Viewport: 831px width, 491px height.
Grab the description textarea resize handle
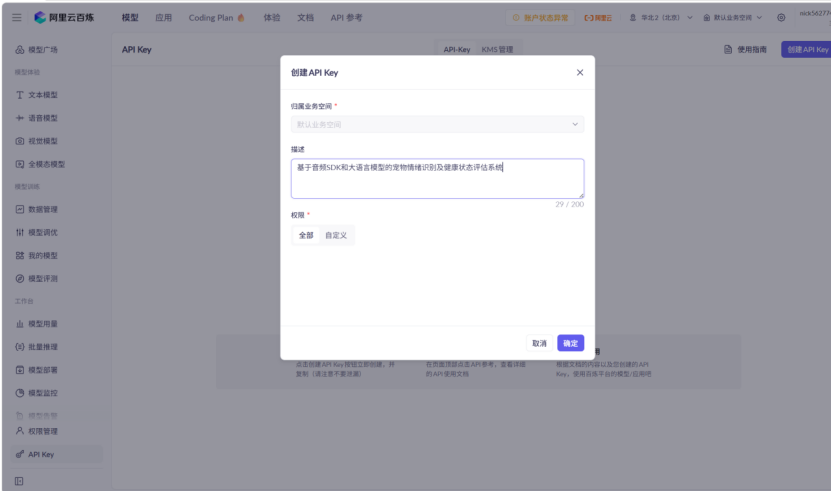click(x=581, y=196)
